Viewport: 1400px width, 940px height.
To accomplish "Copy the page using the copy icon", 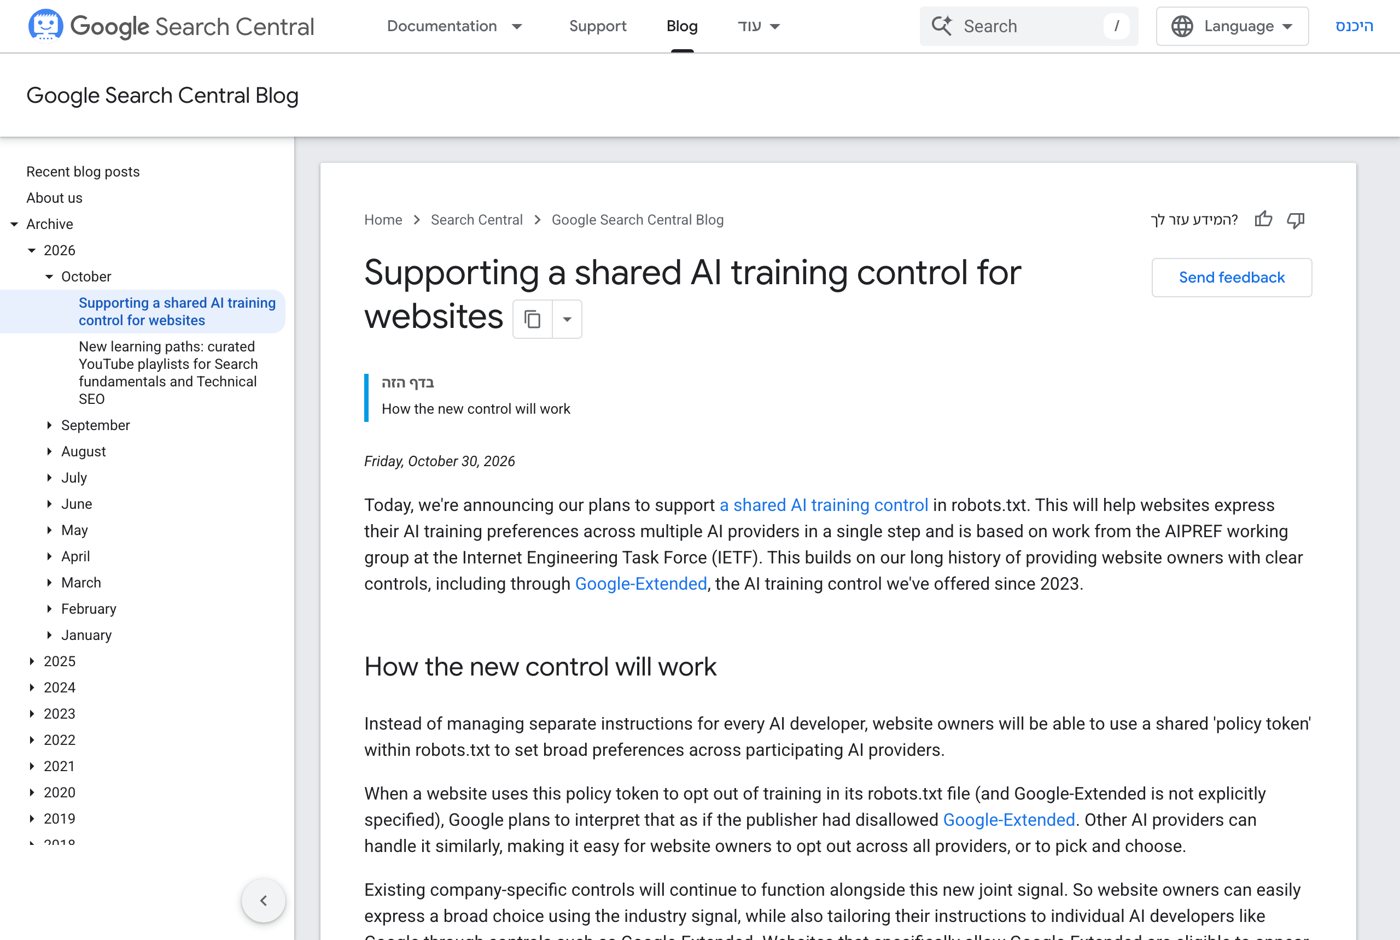I will pyautogui.click(x=533, y=319).
